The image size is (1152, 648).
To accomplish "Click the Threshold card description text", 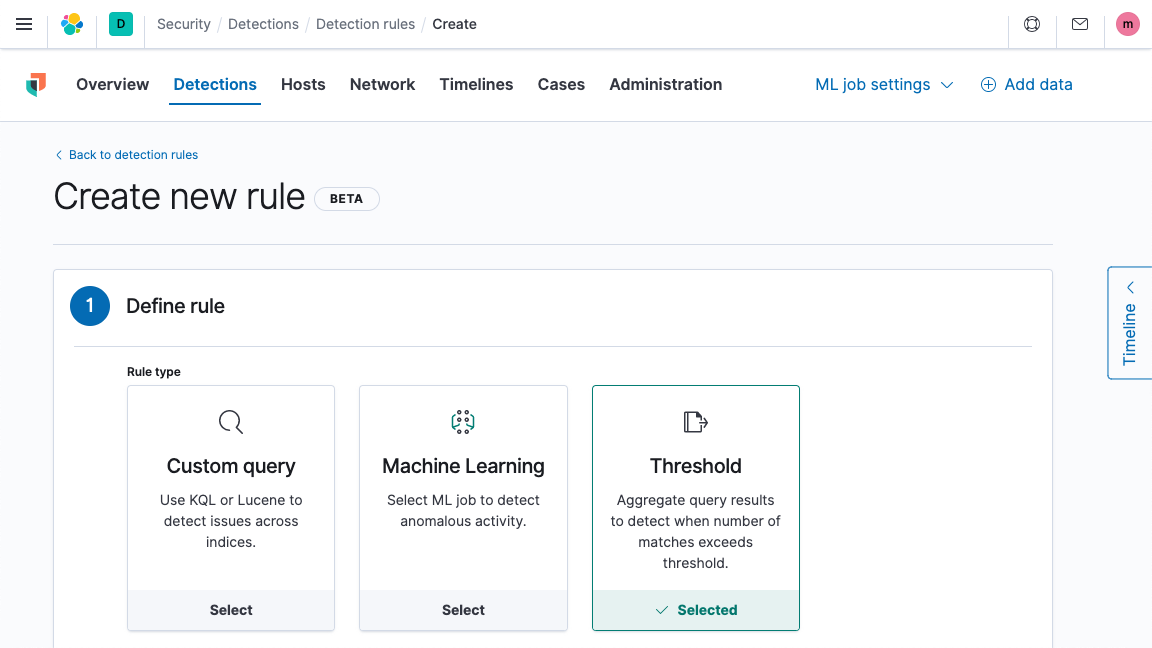I will (x=695, y=531).
